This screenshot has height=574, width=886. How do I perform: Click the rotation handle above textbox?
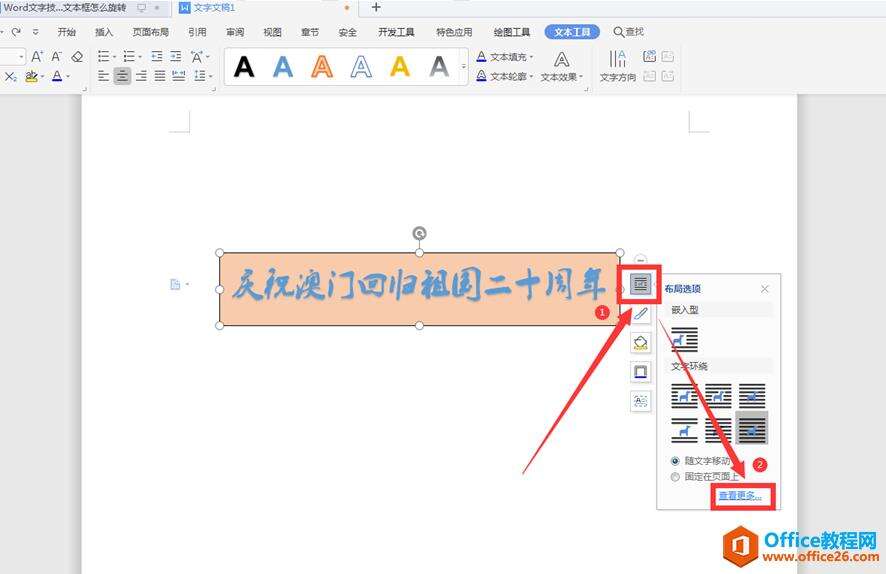[419, 233]
